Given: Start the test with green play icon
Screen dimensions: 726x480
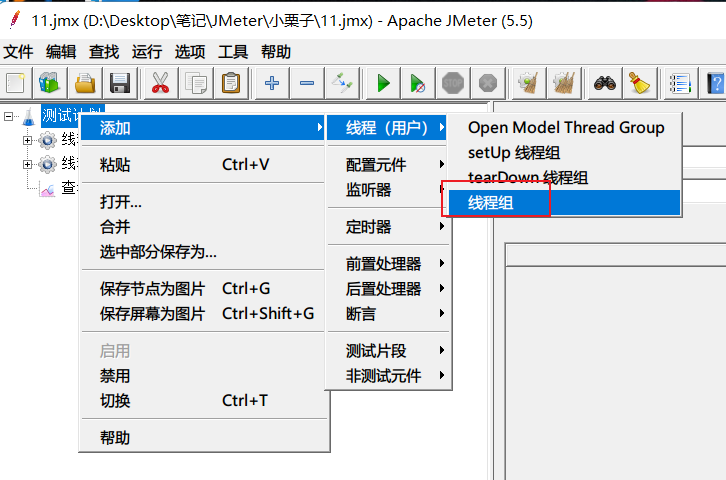Looking at the screenshot, I should (383, 83).
